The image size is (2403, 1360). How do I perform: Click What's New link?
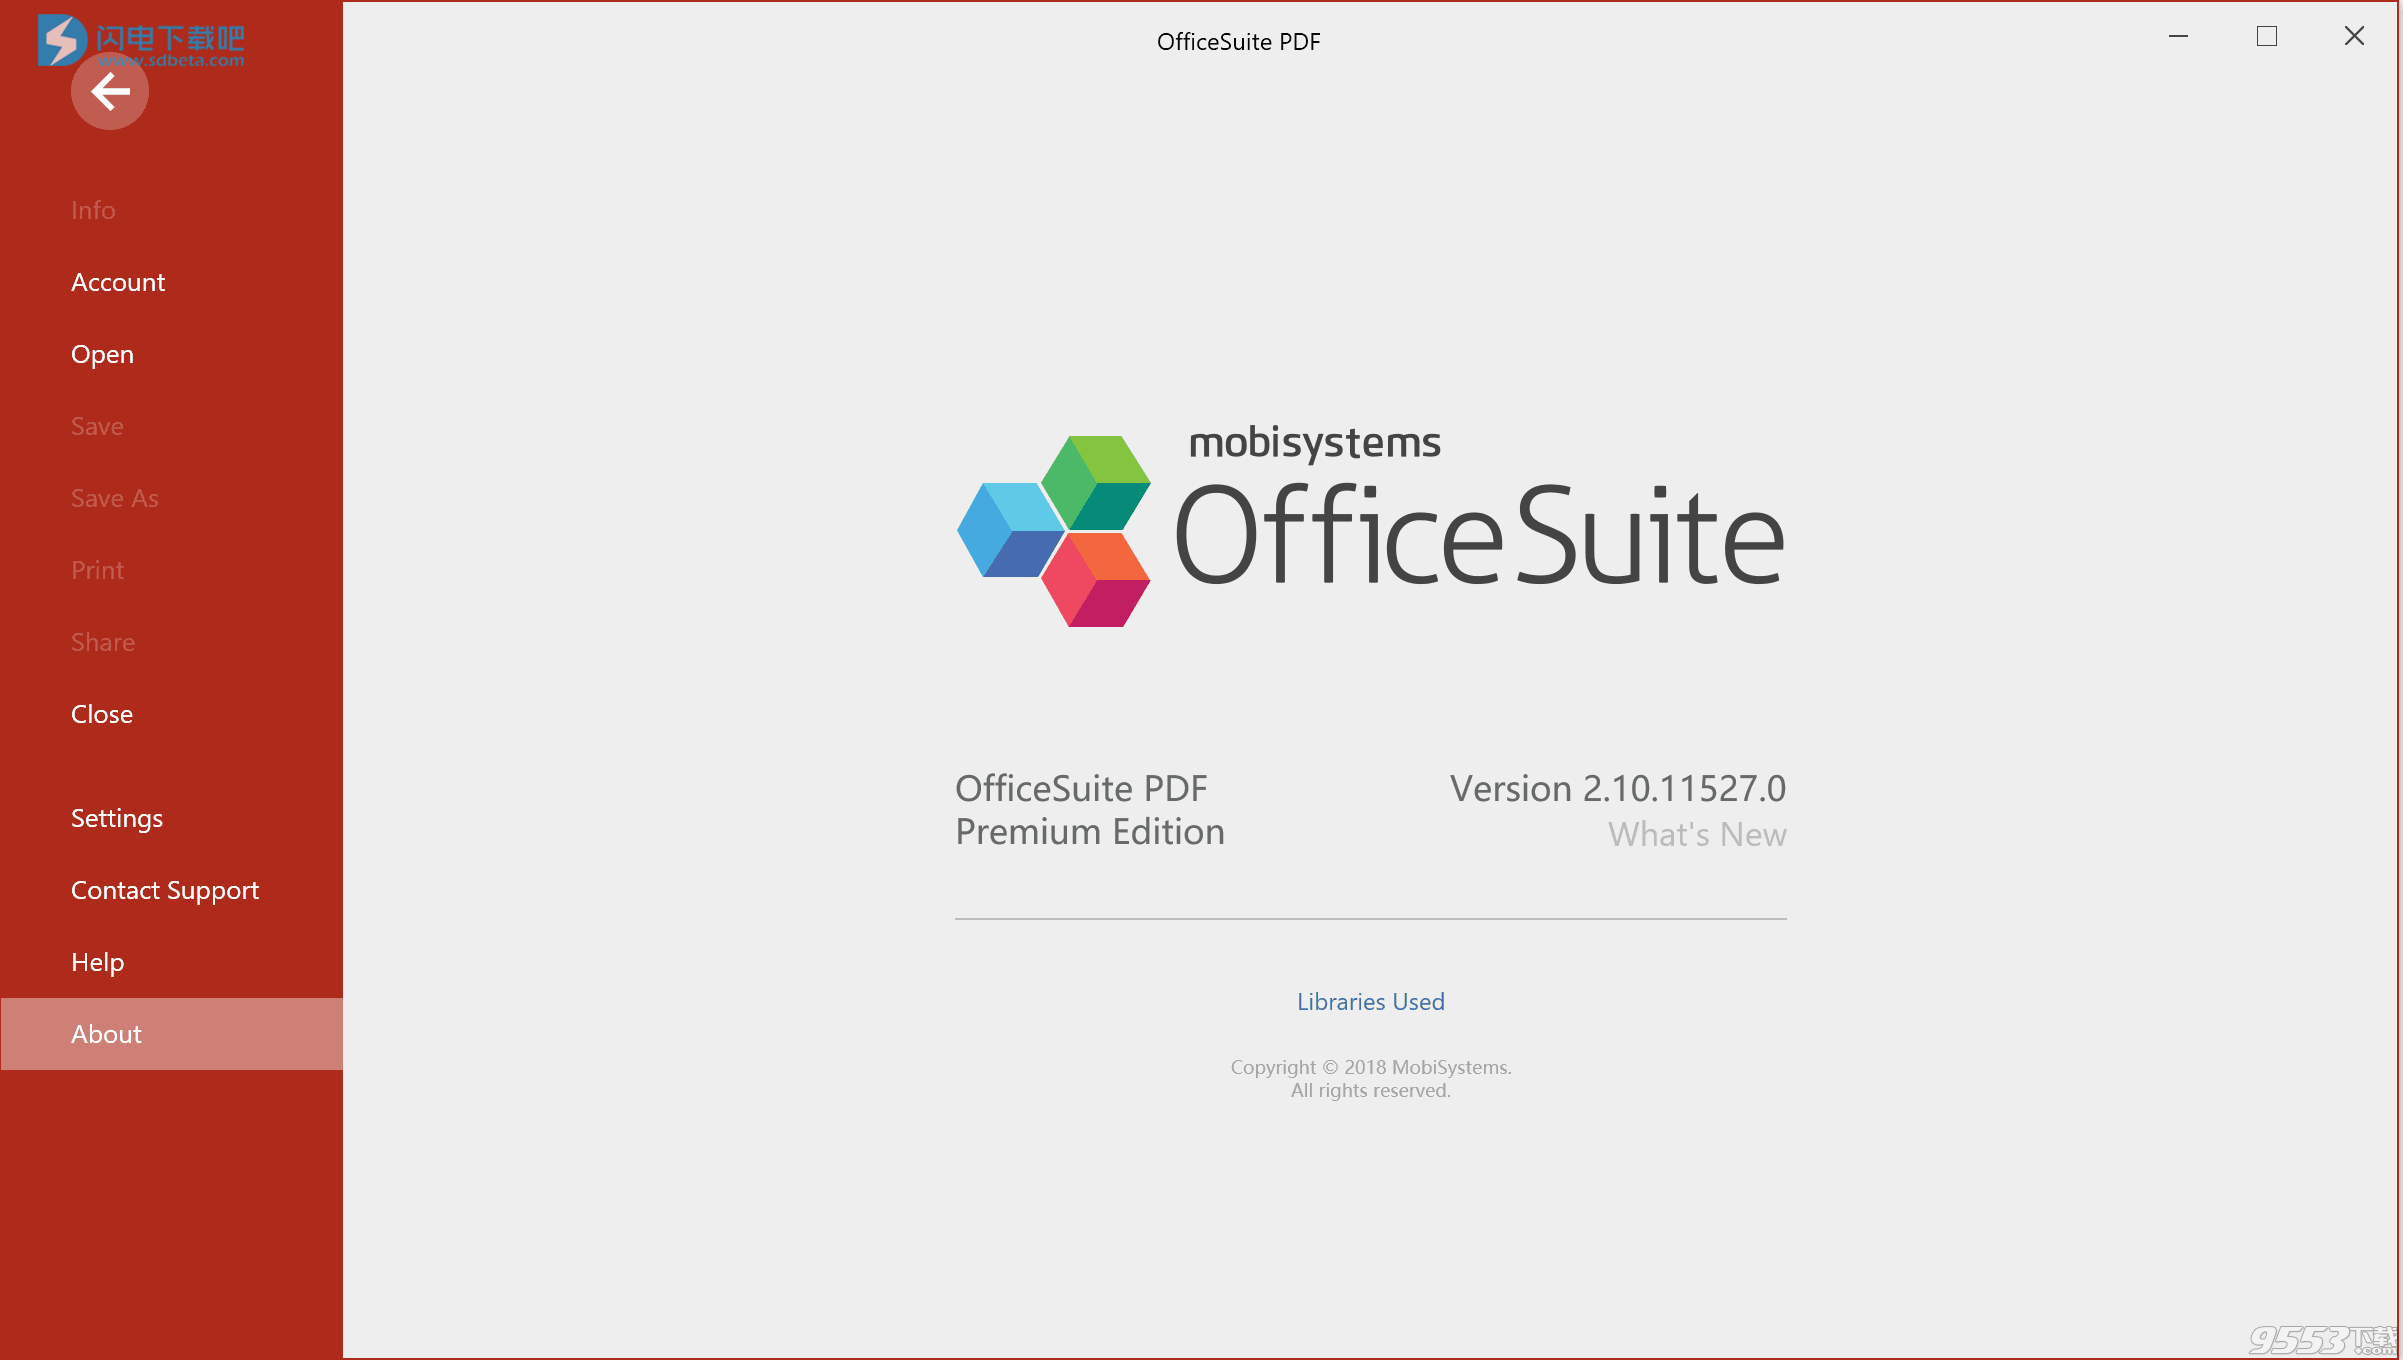coord(1697,833)
